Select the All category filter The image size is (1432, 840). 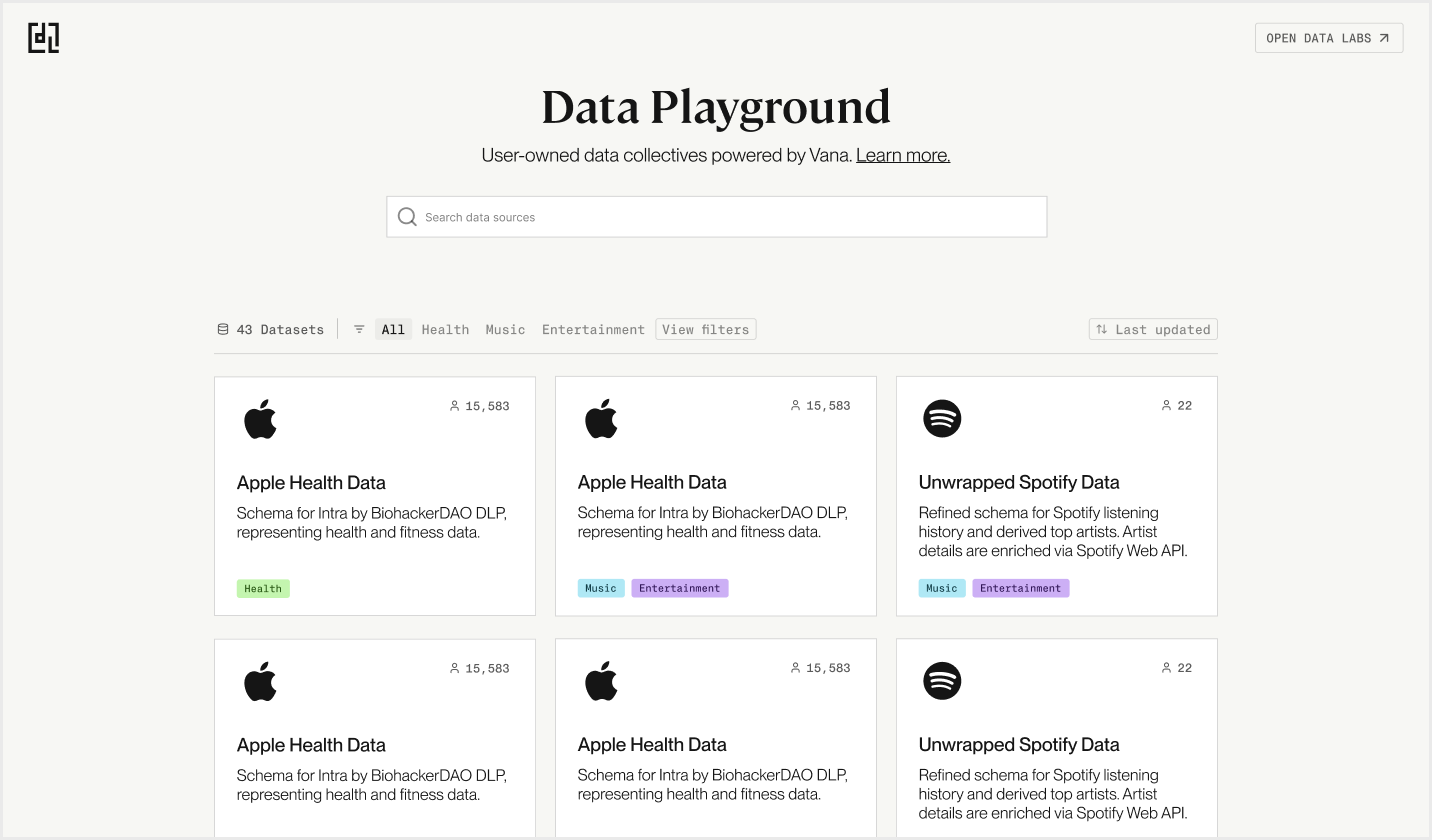(x=393, y=329)
